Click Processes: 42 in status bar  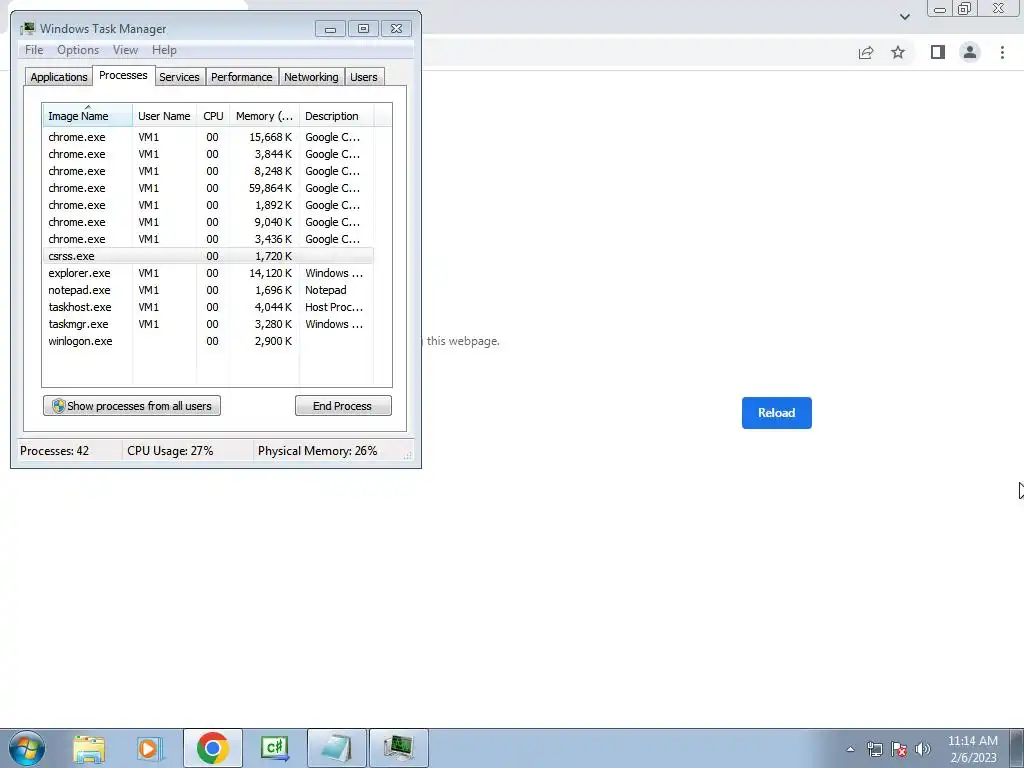coord(54,451)
